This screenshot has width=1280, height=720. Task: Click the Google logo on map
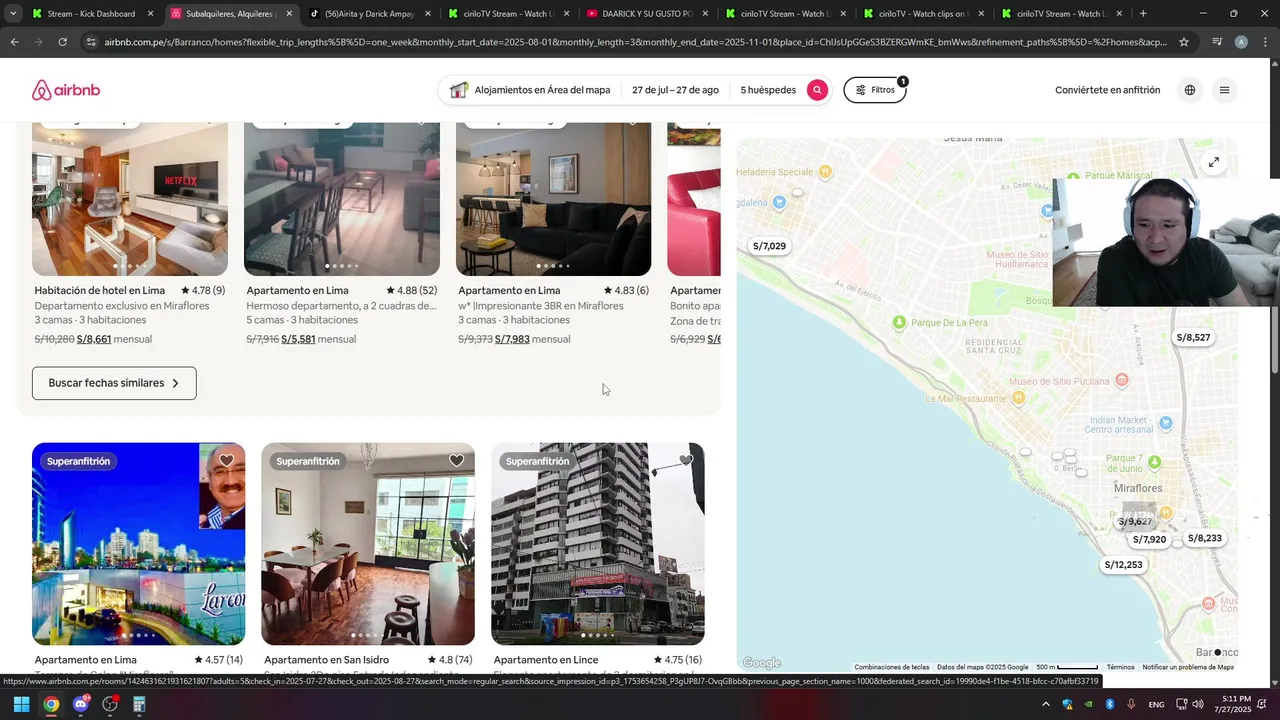click(762, 663)
